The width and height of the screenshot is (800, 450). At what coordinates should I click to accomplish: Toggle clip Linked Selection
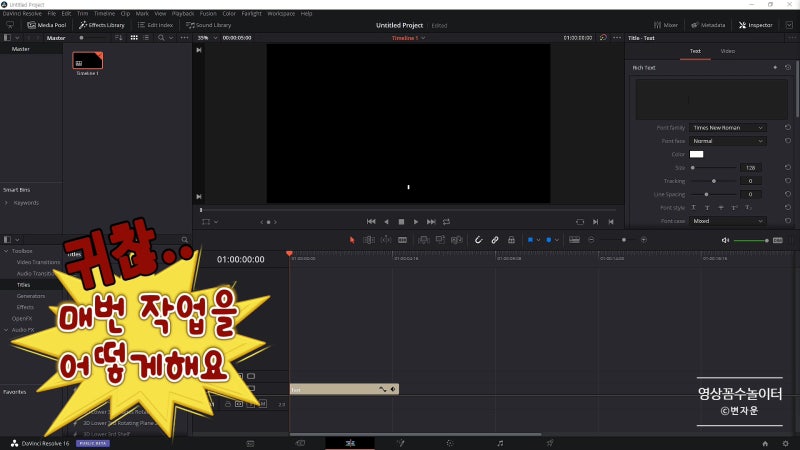[x=495, y=240]
